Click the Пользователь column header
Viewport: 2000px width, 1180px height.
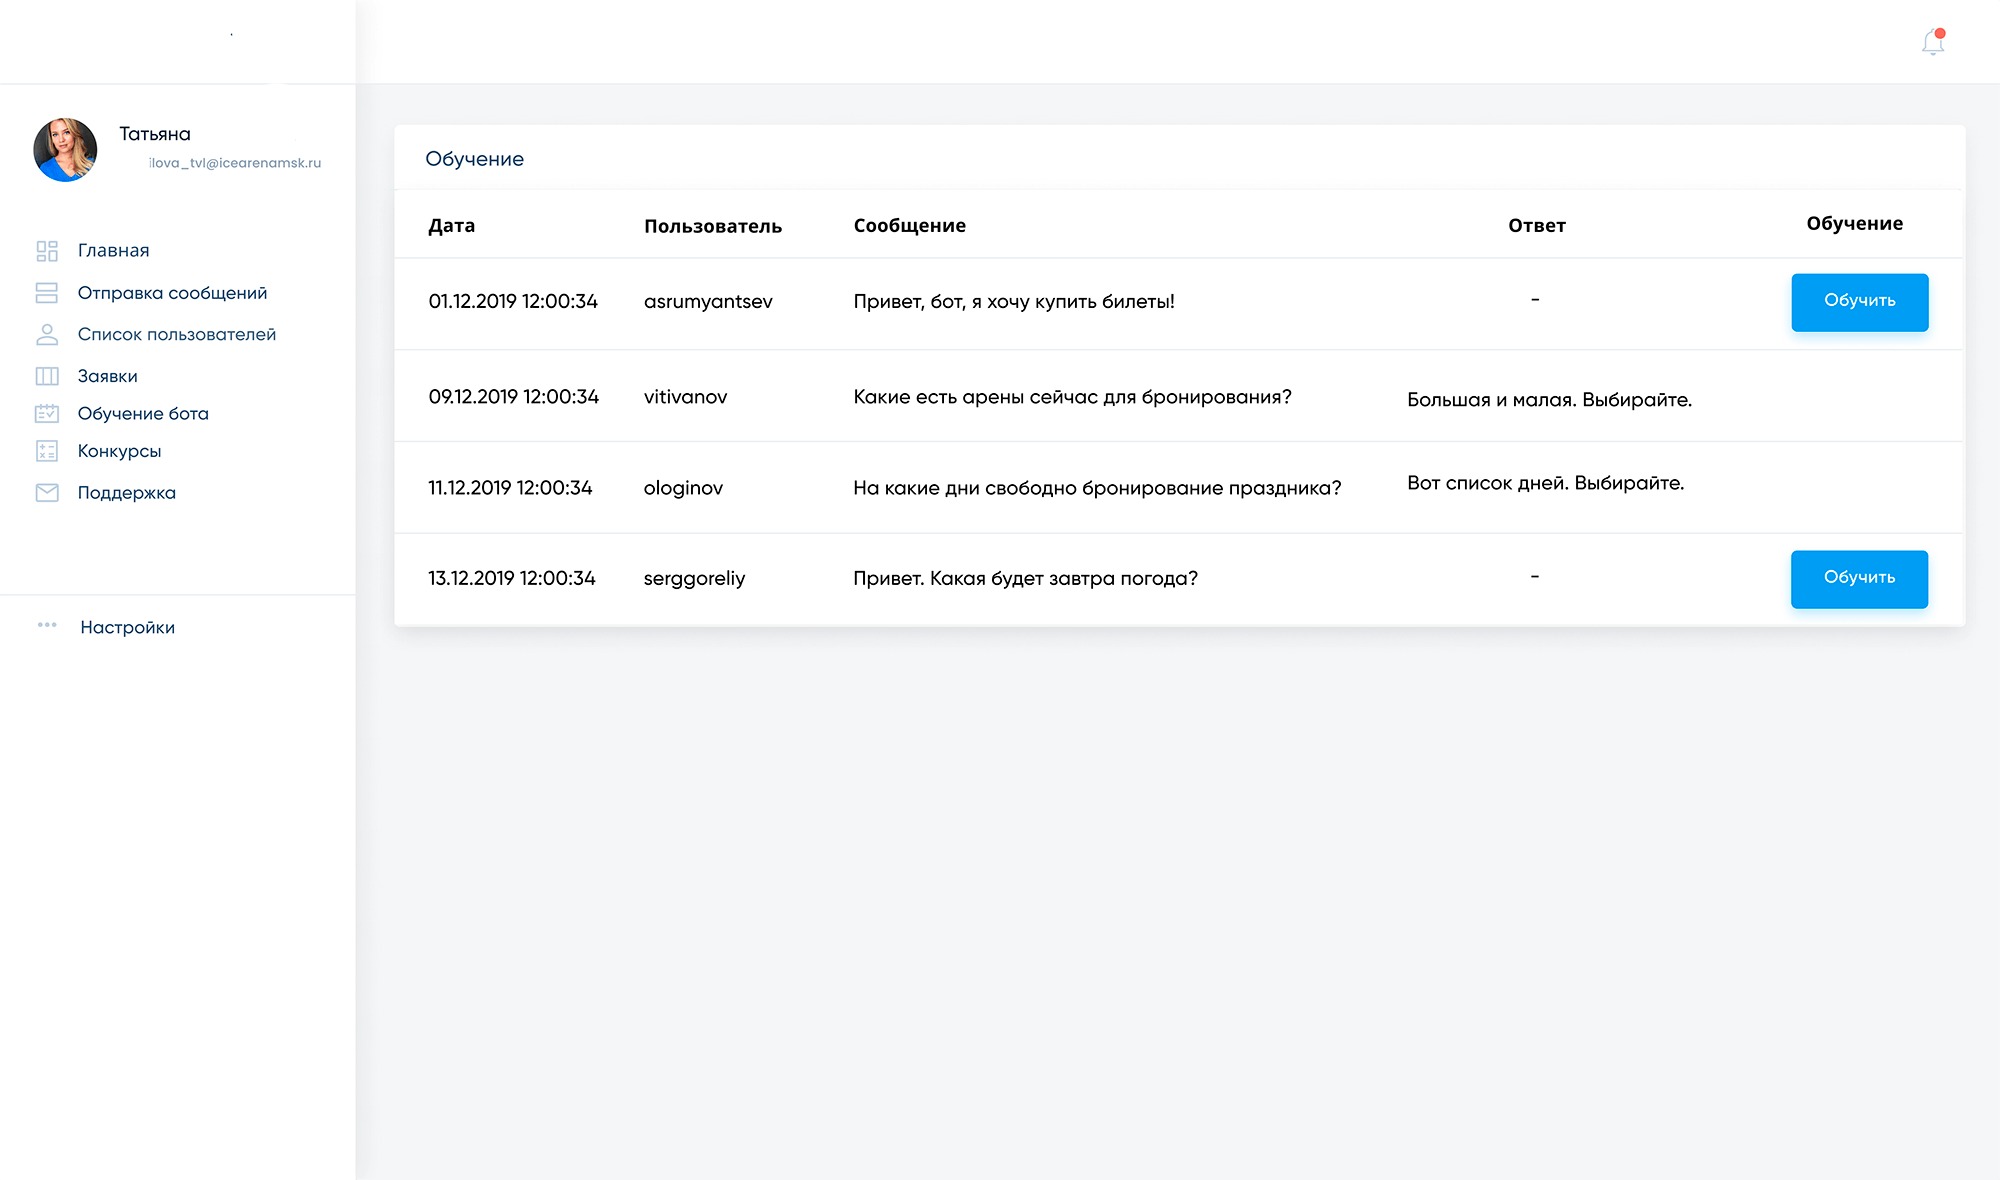tap(712, 226)
